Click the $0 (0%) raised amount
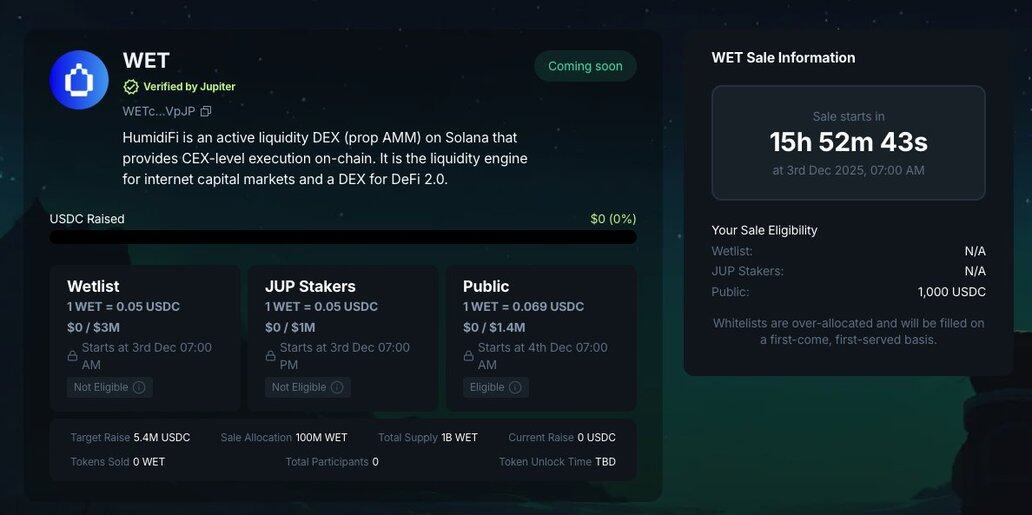The width and height of the screenshot is (1032, 515). [x=613, y=219]
